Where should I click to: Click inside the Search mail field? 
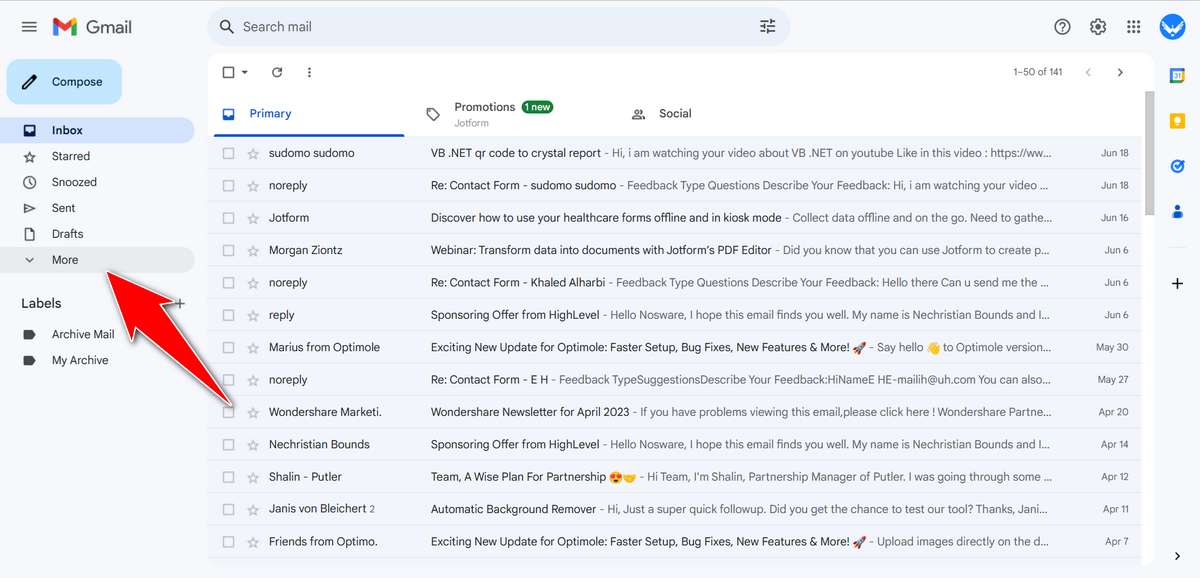400,26
